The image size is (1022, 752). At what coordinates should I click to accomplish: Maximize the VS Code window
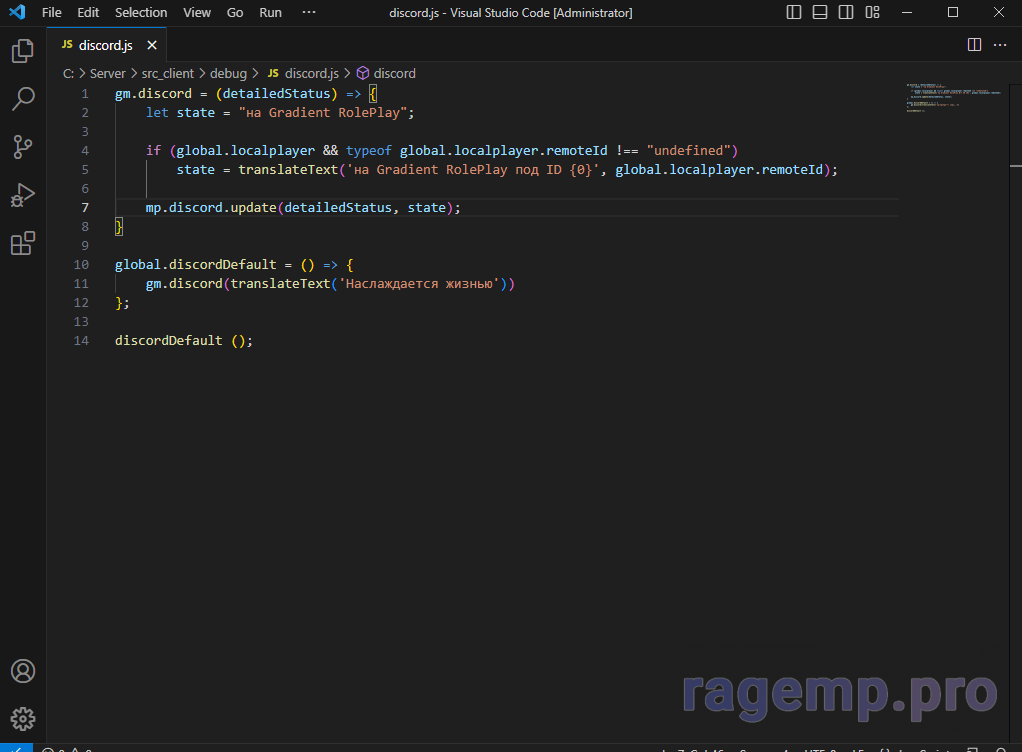(953, 12)
